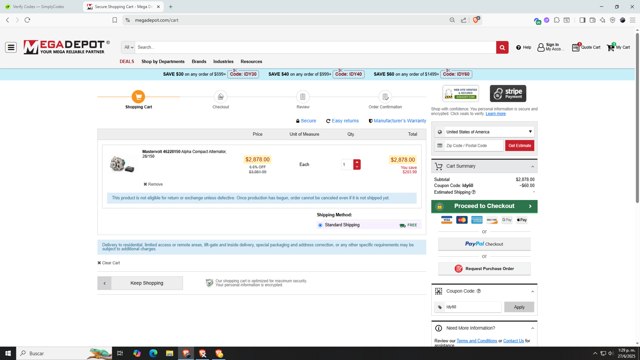Click the Review step icon
The width and height of the screenshot is (640, 360).
[302, 97]
